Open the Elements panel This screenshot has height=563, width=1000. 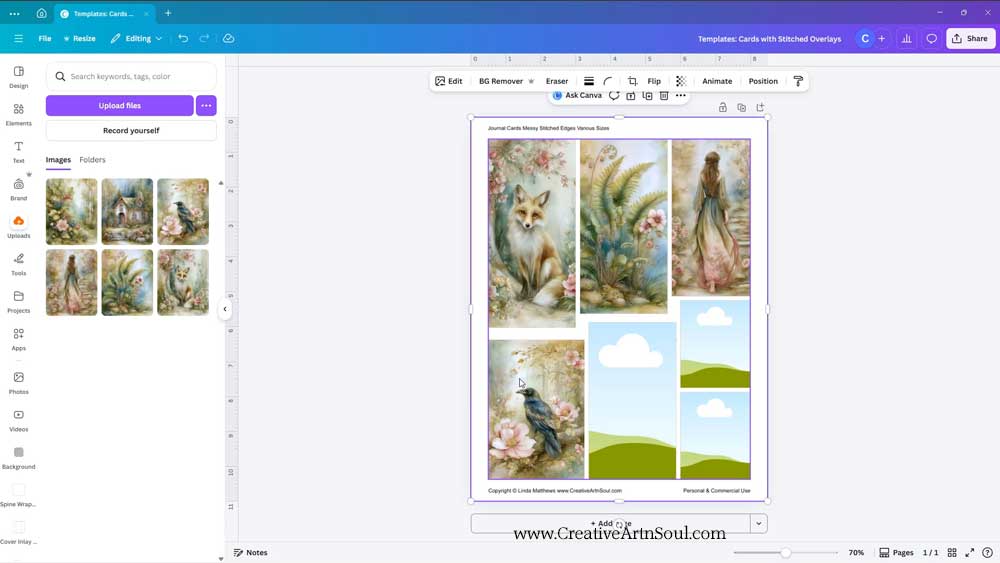point(18,115)
